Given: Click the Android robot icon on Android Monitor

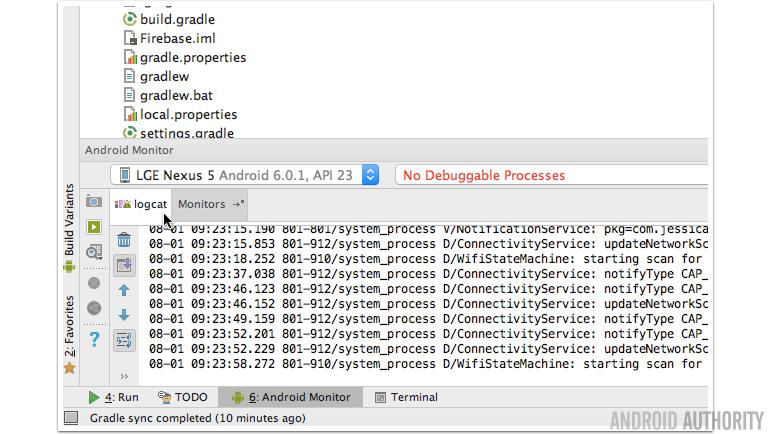Looking at the screenshot, I should coord(237,397).
